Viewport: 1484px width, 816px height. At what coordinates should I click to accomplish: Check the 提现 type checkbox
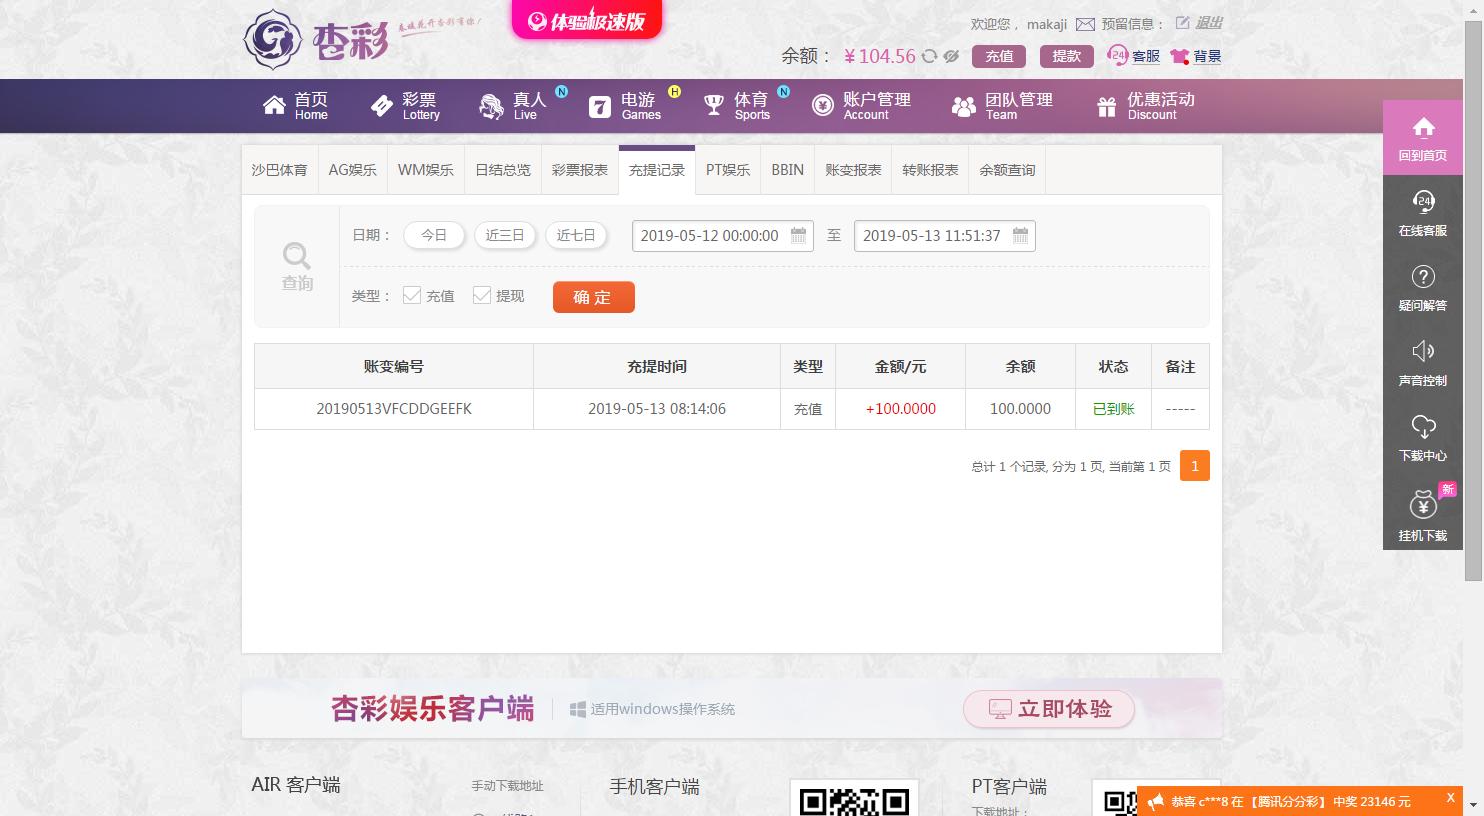point(481,295)
